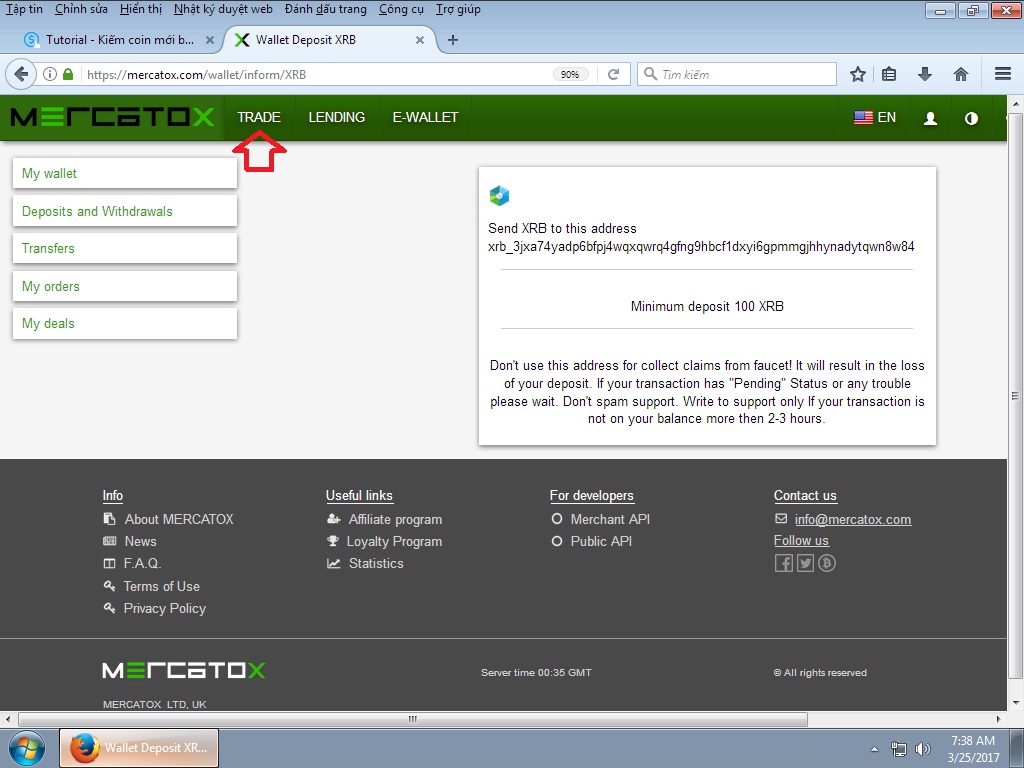Open Merchant API link
Screen dimensions: 1024x768
610,519
